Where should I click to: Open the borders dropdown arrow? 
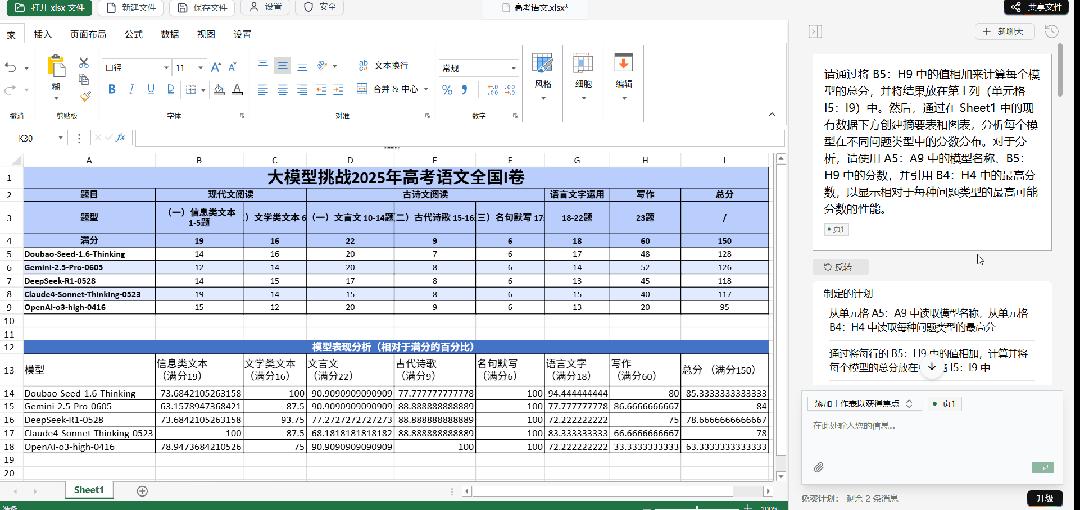coord(202,90)
